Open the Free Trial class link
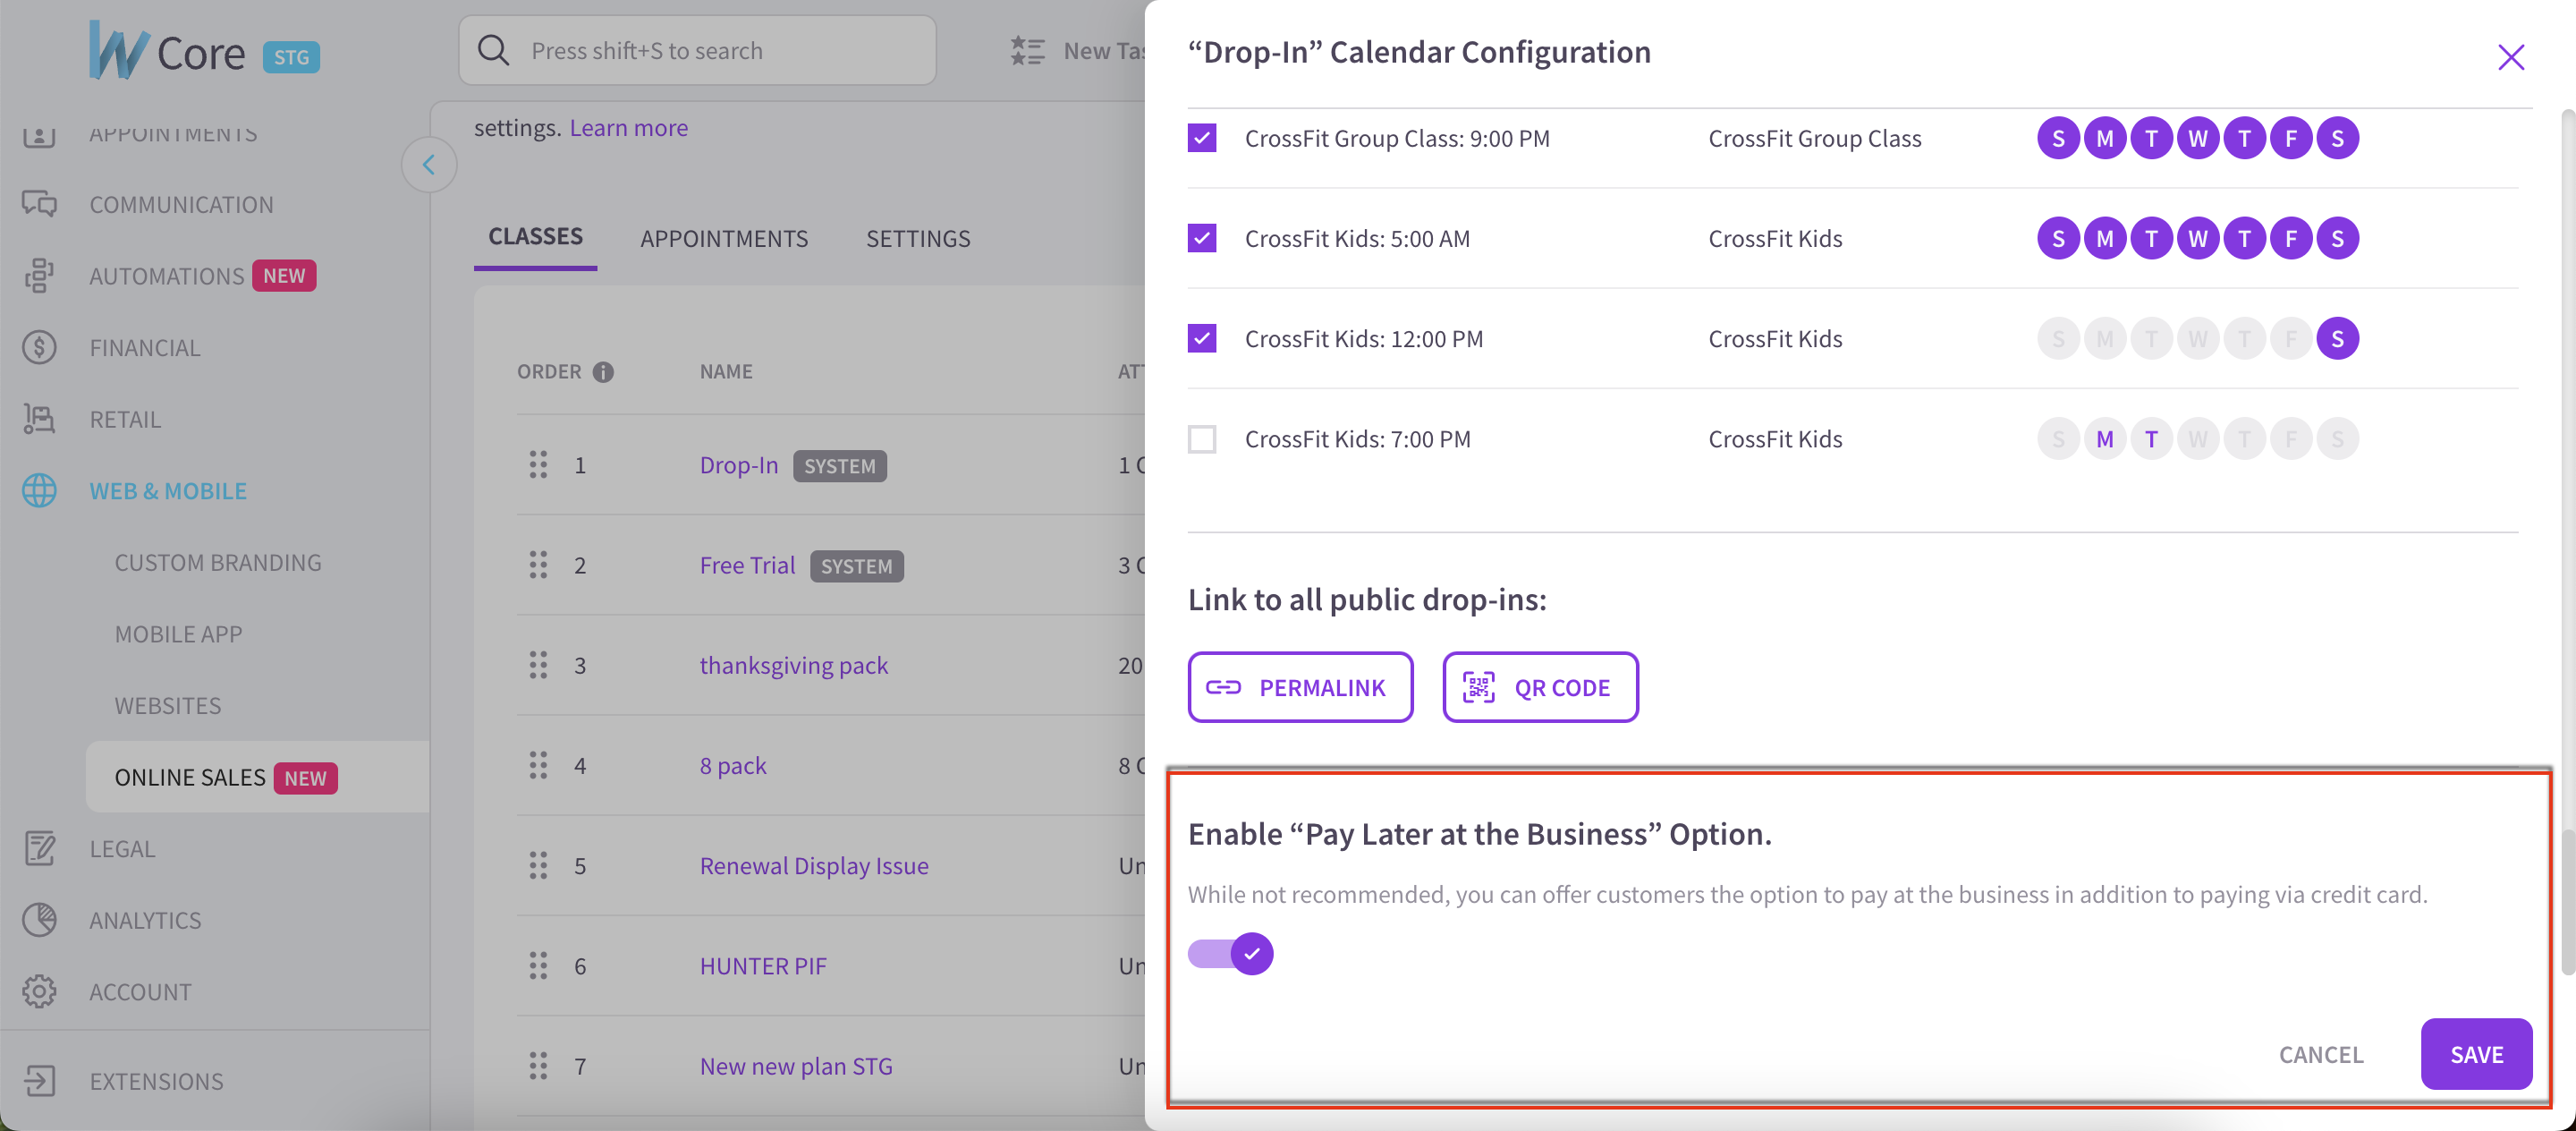The image size is (2576, 1131). click(x=747, y=565)
